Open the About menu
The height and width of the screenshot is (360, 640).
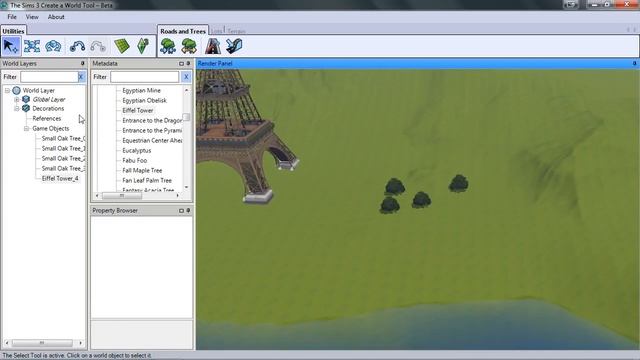[x=56, y=17]
